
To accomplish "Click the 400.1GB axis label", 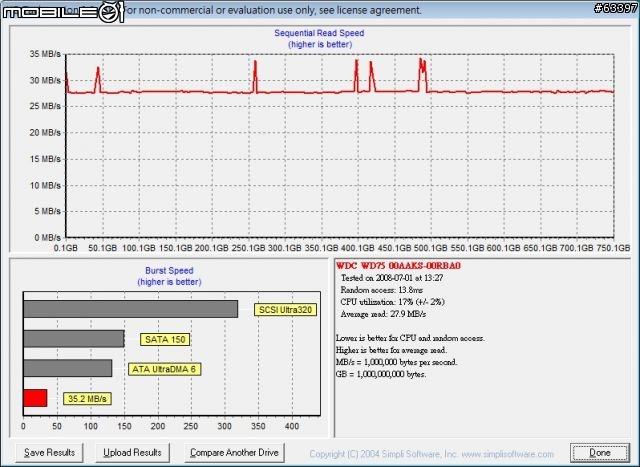I will click(x=357, y=248).
